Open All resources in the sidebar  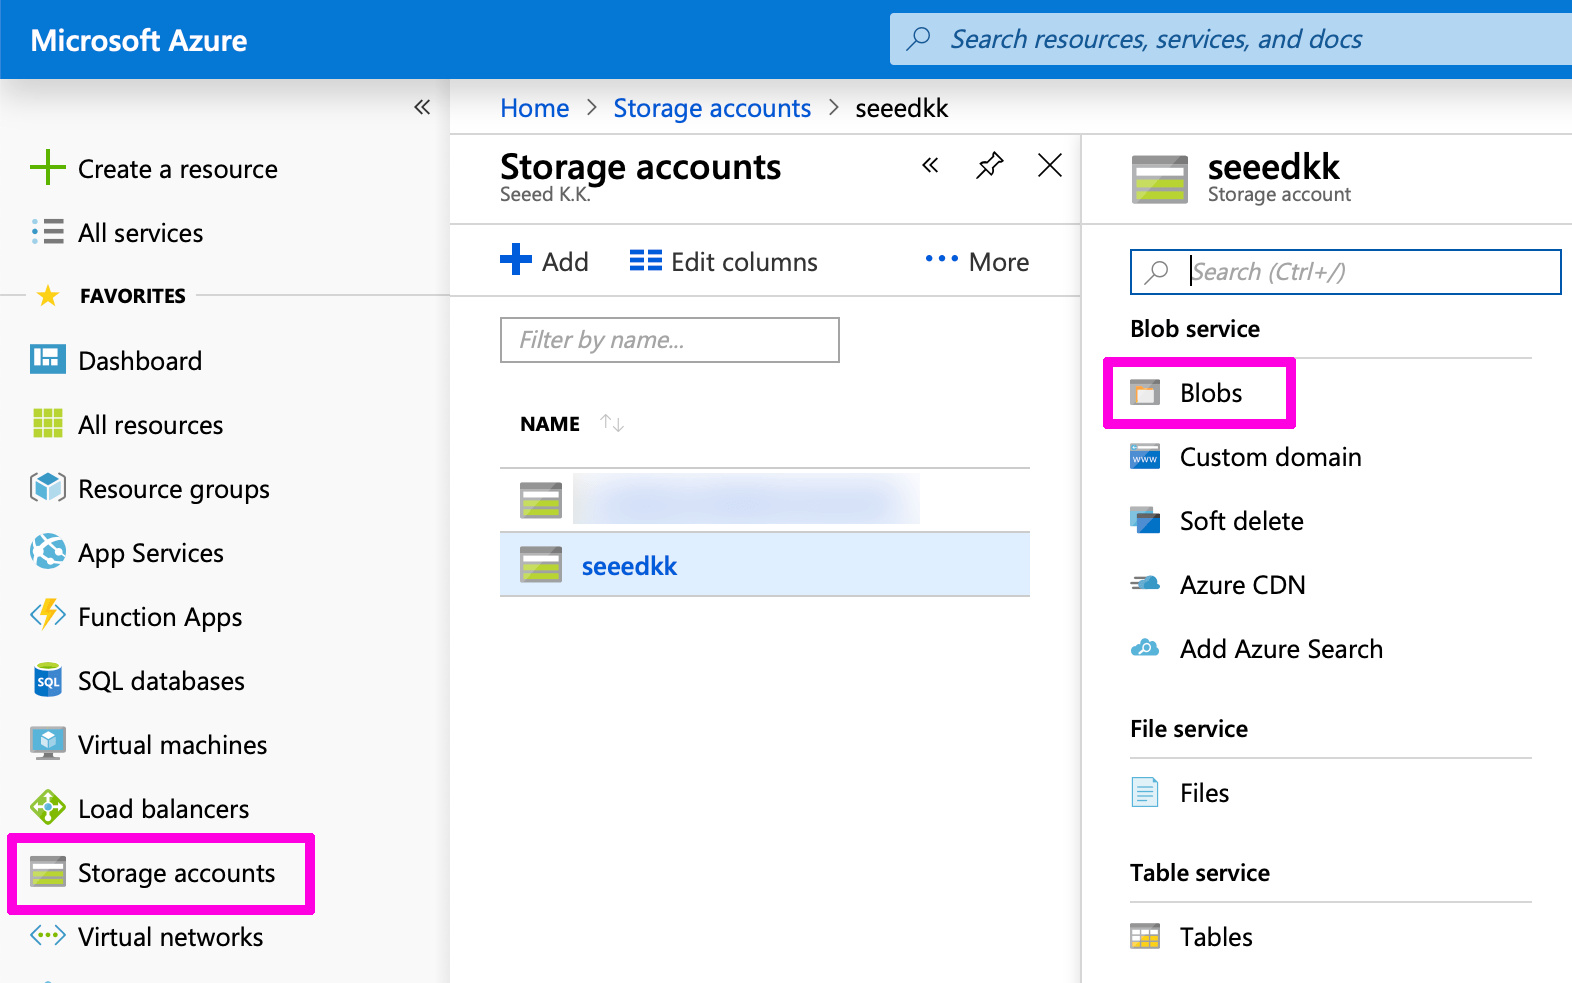[x=150, y=425]
